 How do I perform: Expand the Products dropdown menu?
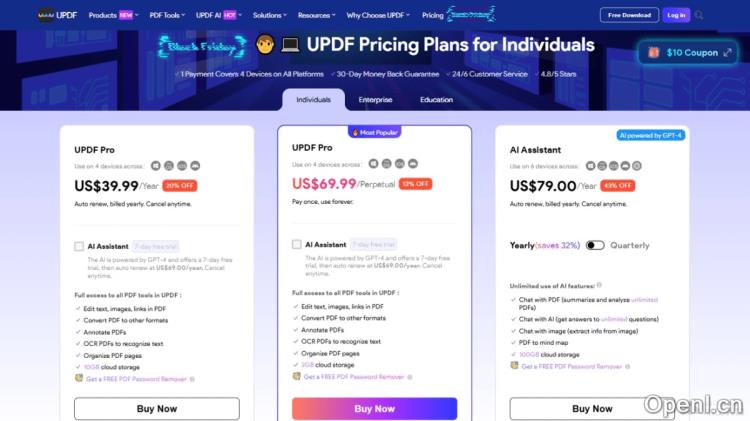click(x=109, y=15)
